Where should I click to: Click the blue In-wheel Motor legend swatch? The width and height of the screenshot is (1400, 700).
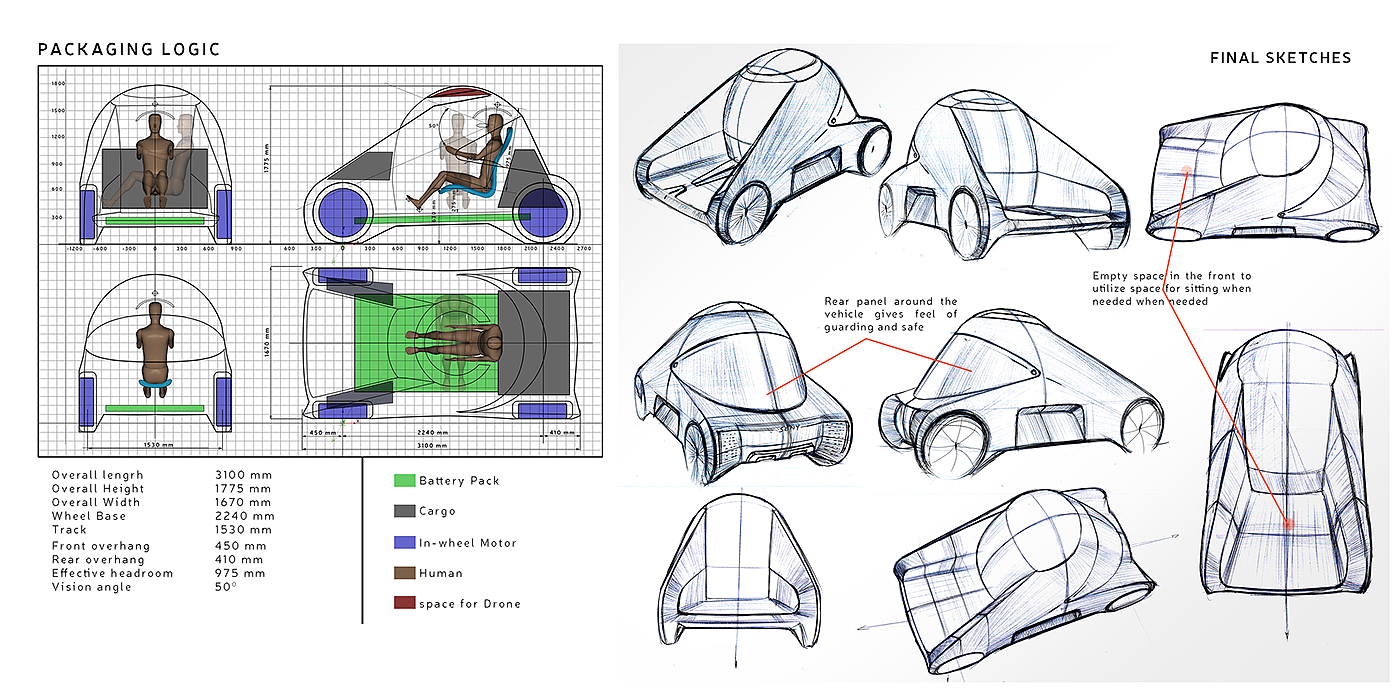[404, 543]
